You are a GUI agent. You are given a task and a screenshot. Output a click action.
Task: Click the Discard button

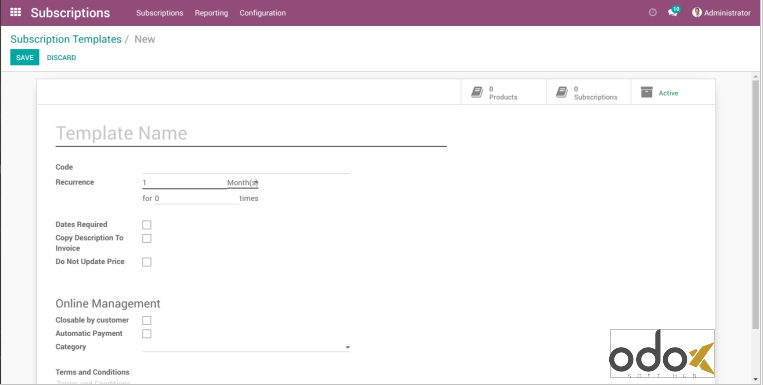pos(61,57)
